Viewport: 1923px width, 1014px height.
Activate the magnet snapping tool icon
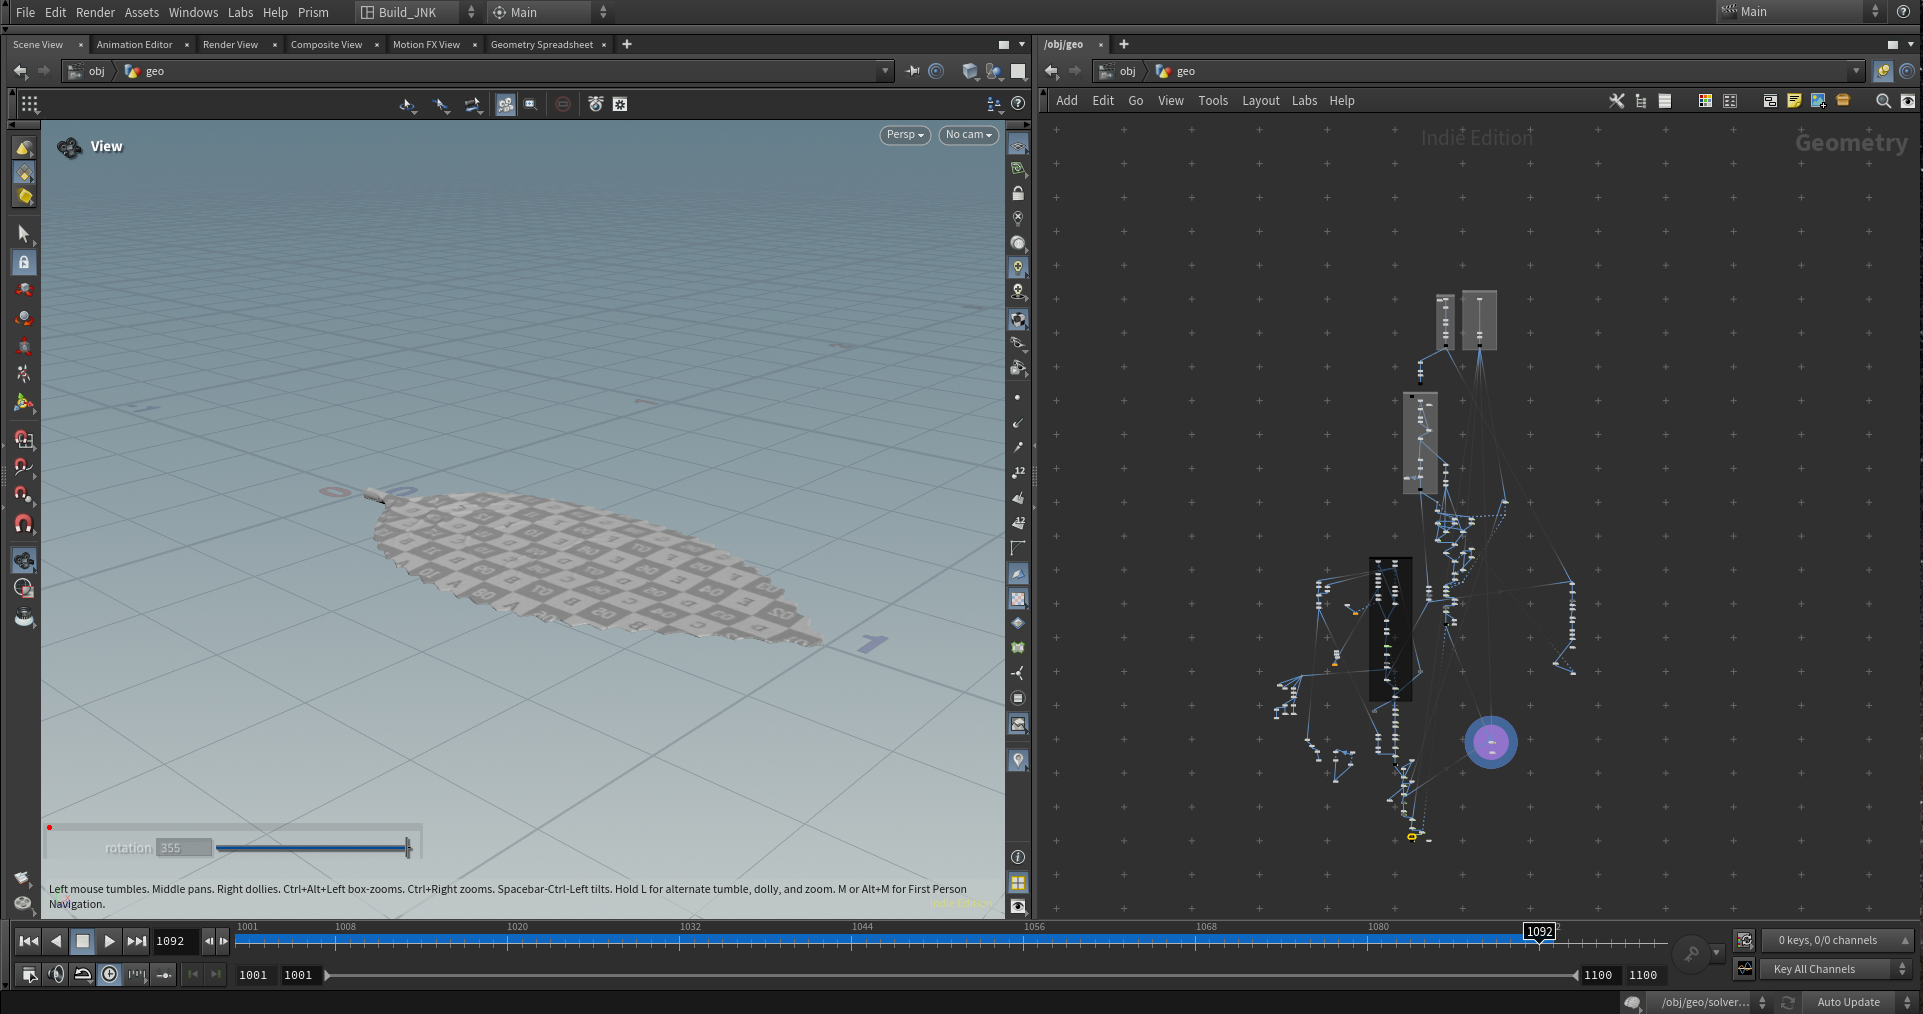[x=24, y=523]
